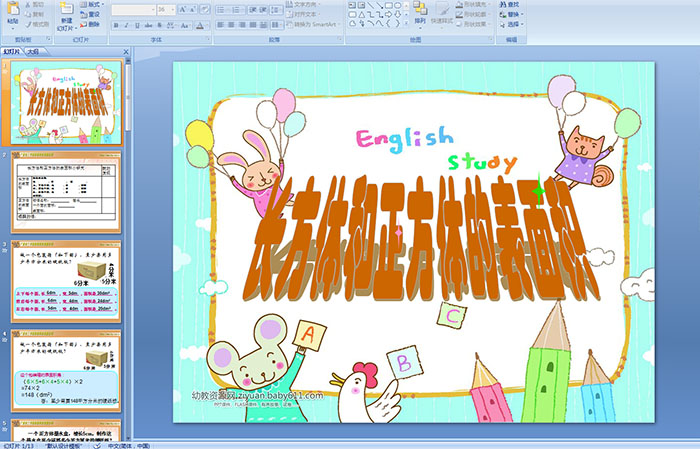Select the Right Brace shape

coord(397,24)
